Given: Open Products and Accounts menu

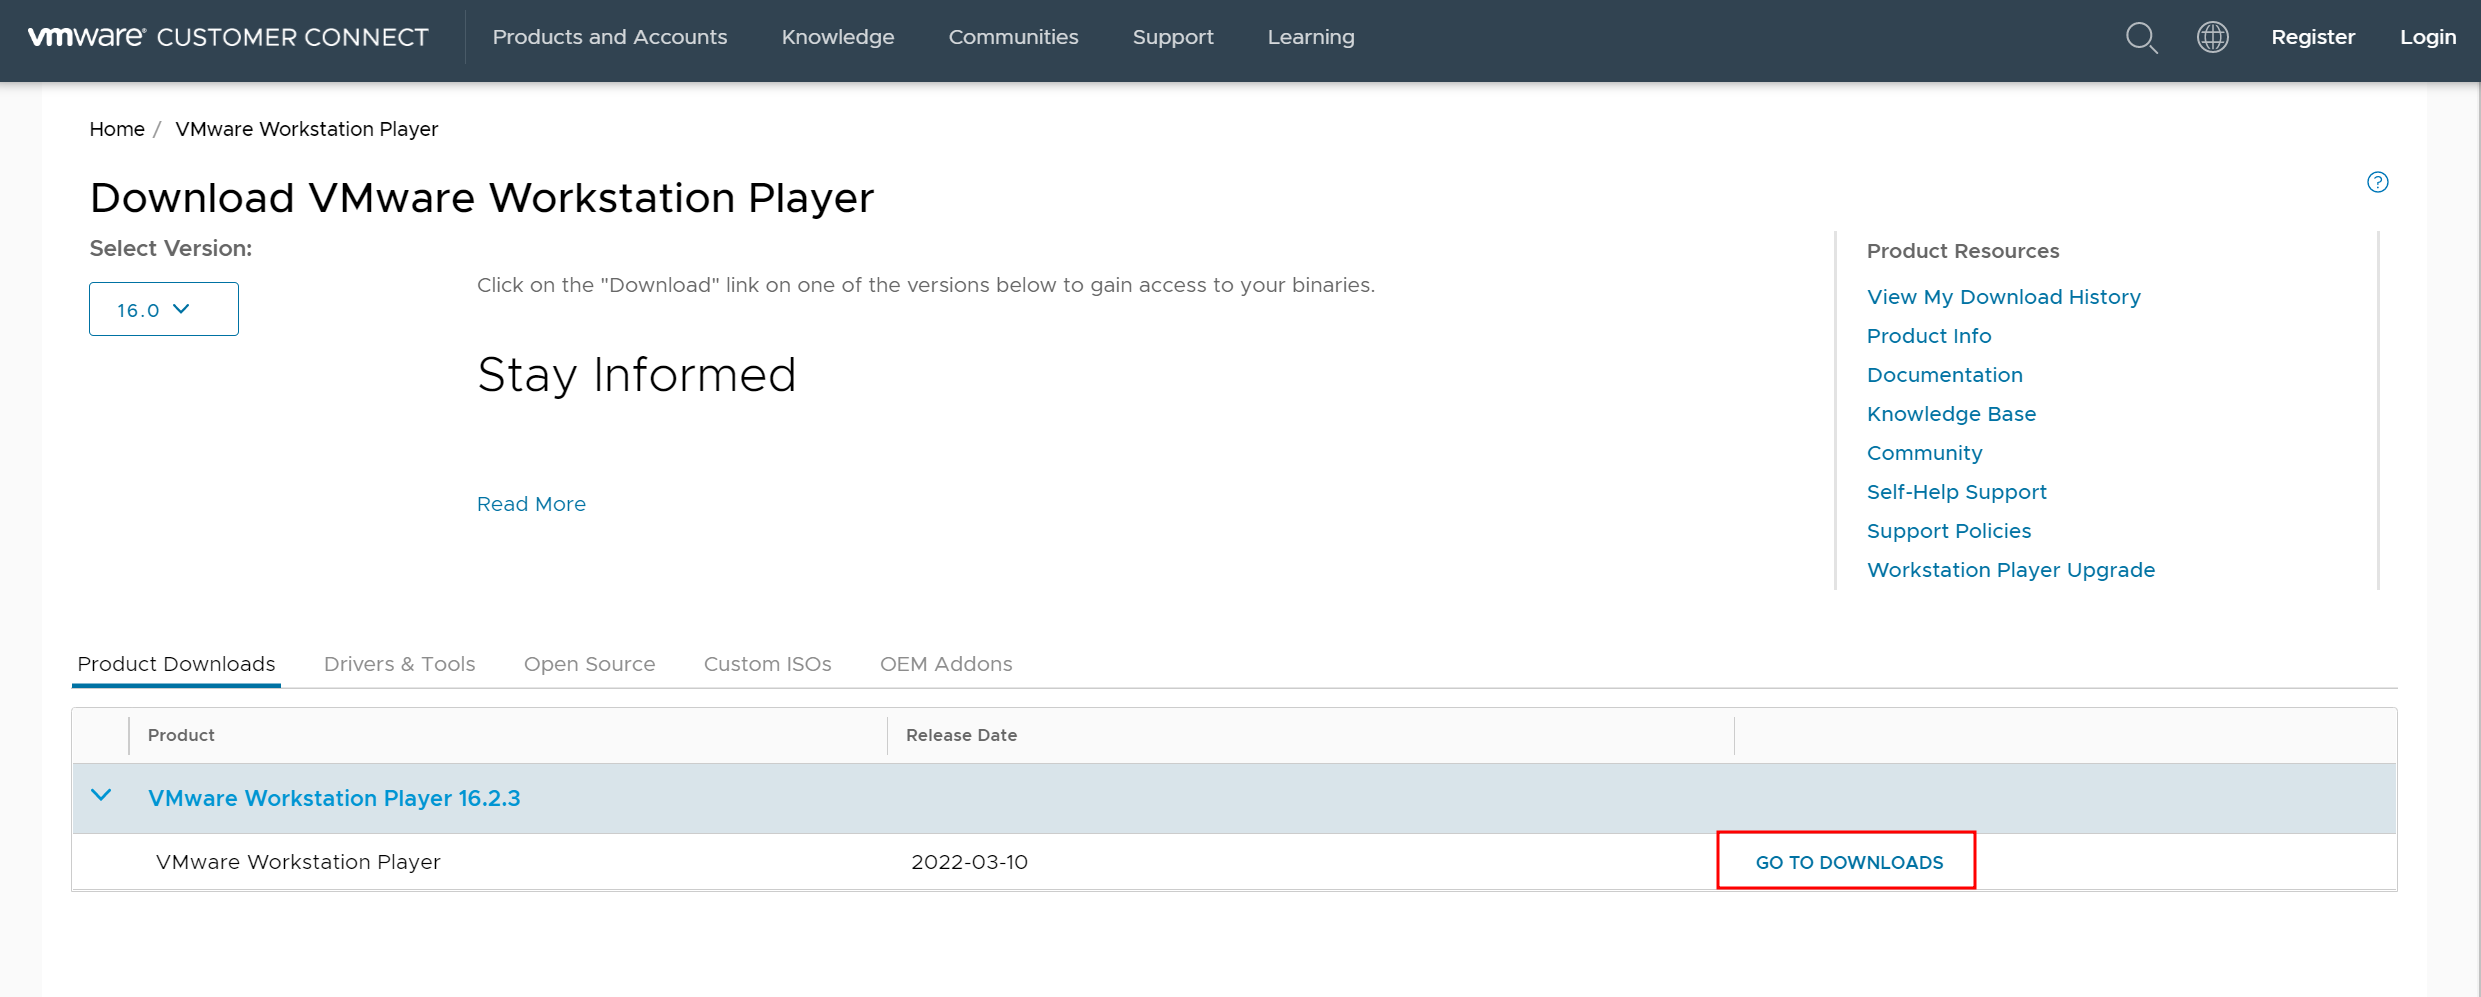Looking at the screenshot, I should (610, 37).
